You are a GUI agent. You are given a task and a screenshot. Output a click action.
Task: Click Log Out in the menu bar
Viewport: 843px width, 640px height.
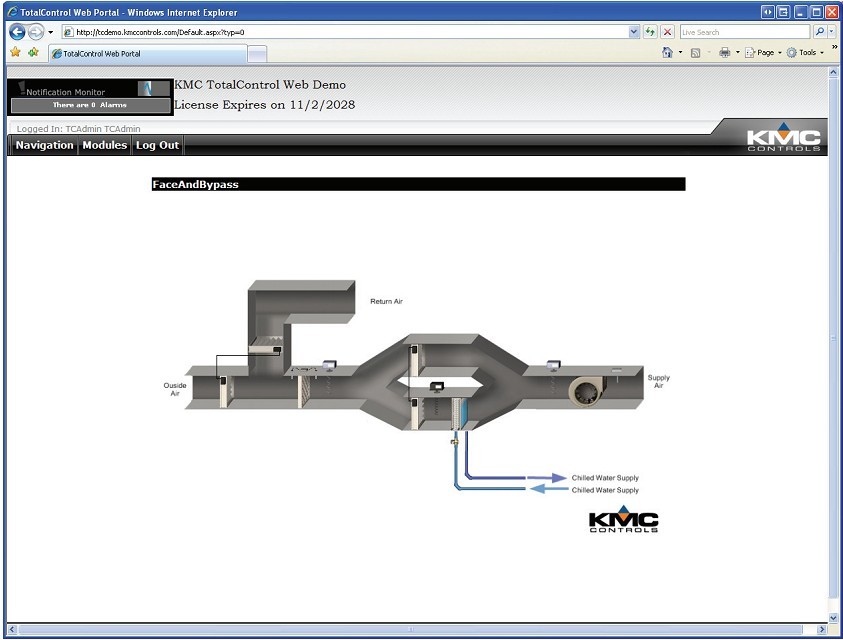(157, 145)
